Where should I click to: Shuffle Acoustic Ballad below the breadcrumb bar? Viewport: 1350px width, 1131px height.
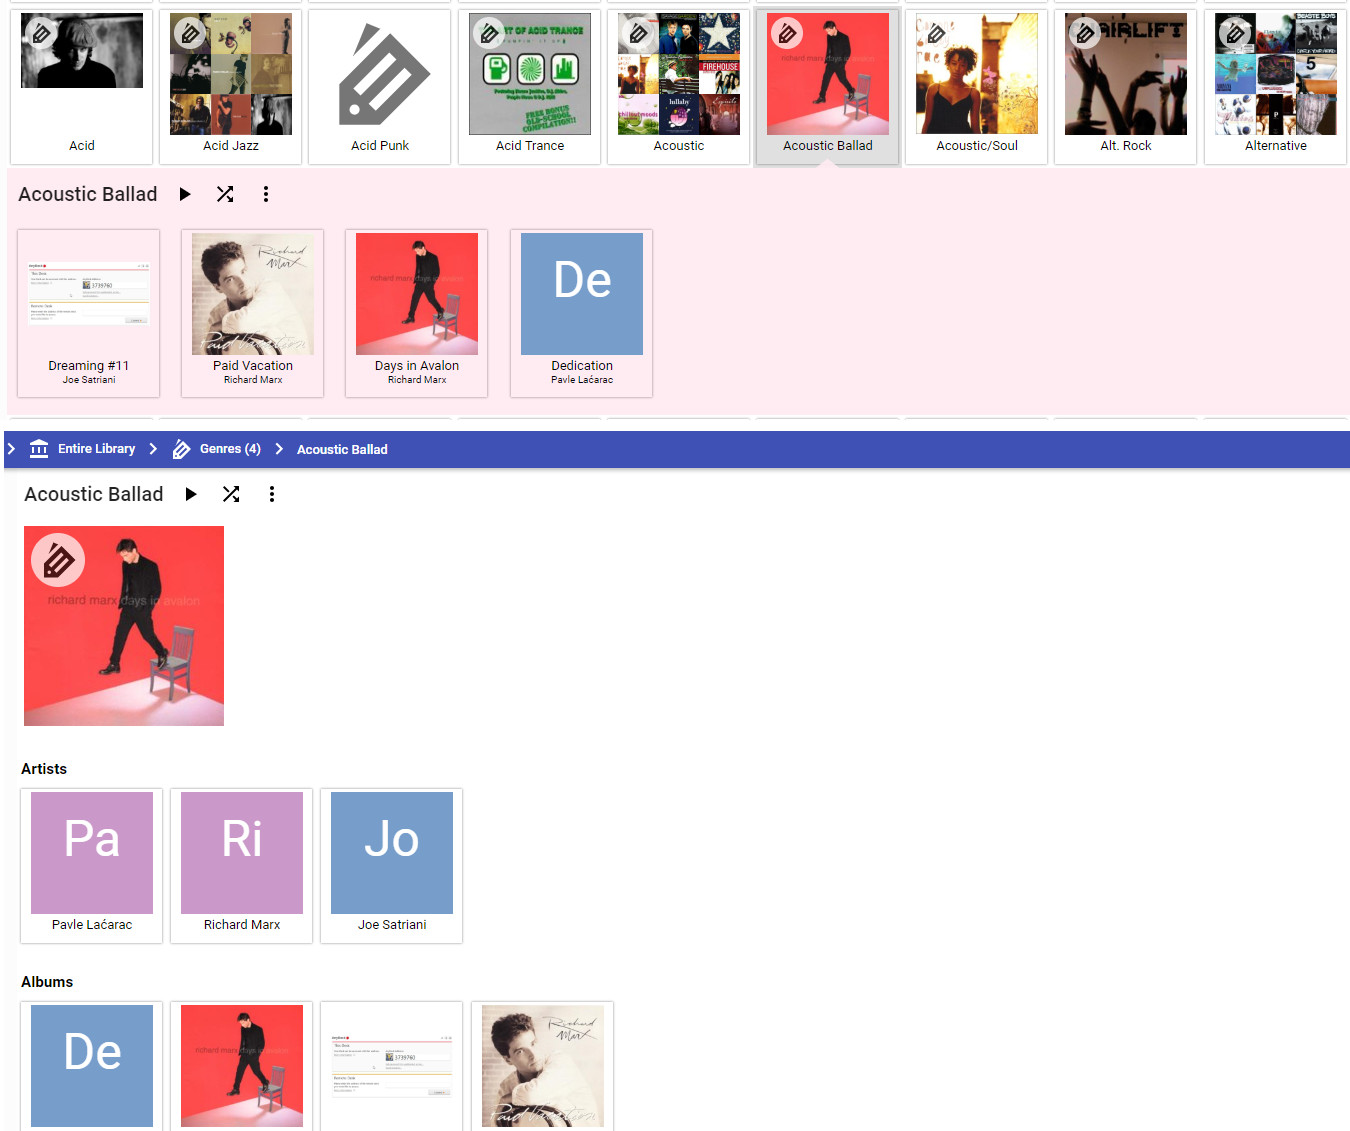click(x=231, y=494)
